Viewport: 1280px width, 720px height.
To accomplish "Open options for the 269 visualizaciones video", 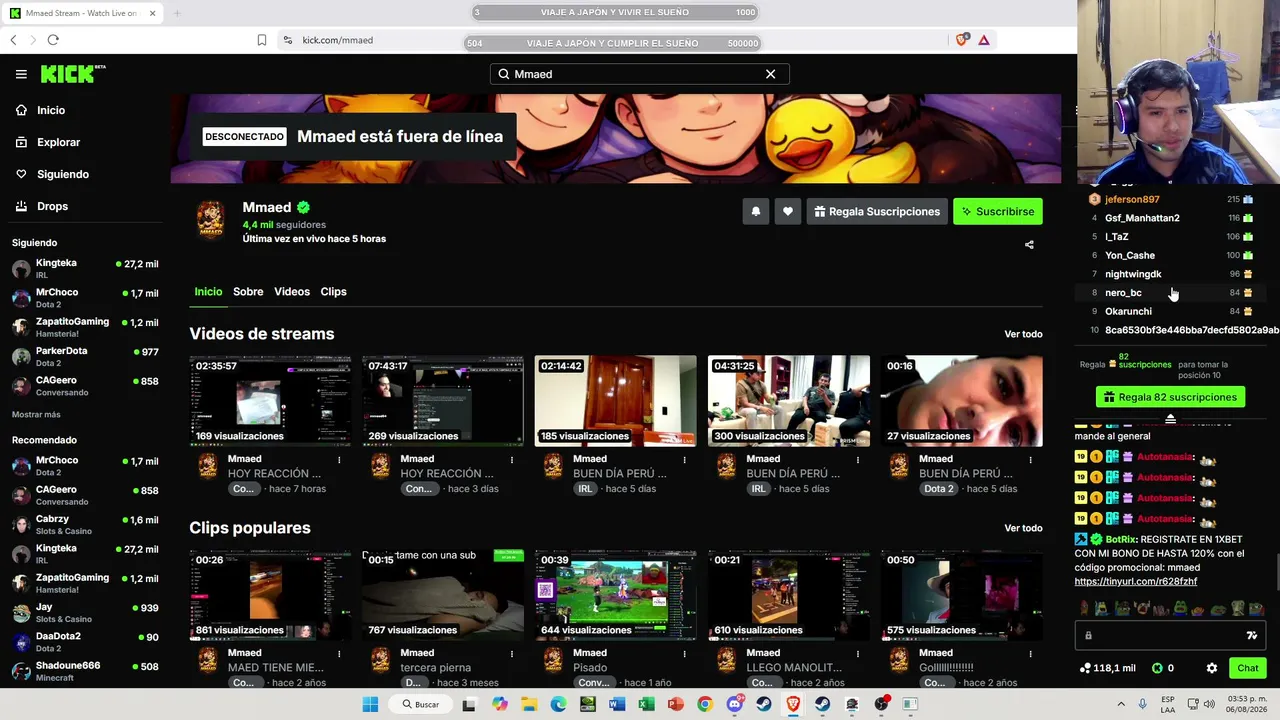I will pos(512,460).
